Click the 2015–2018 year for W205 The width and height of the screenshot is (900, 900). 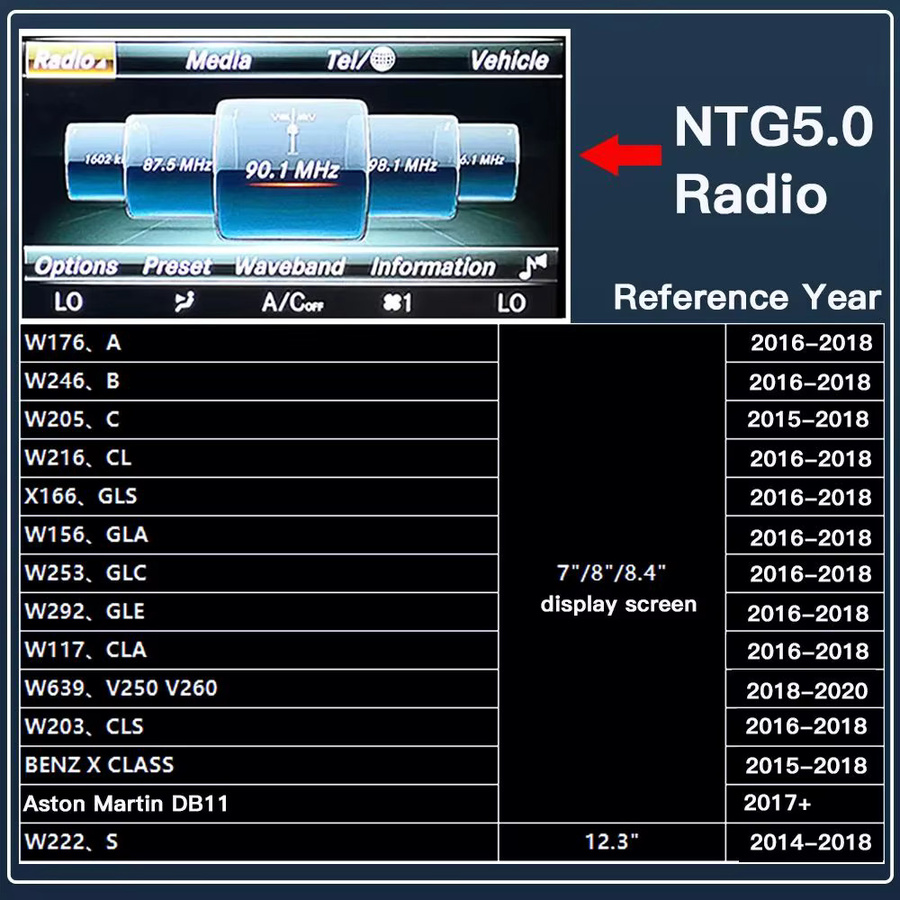point(805,420)
